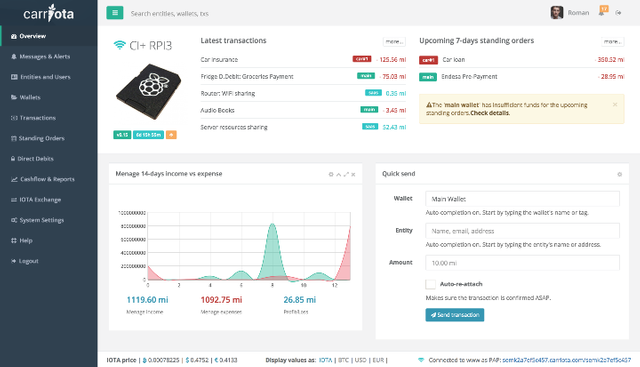Toggle the Auto-re-attach checkbox
Image resolution: width=640 pixels, height=367 pixels.
[430, 284]
